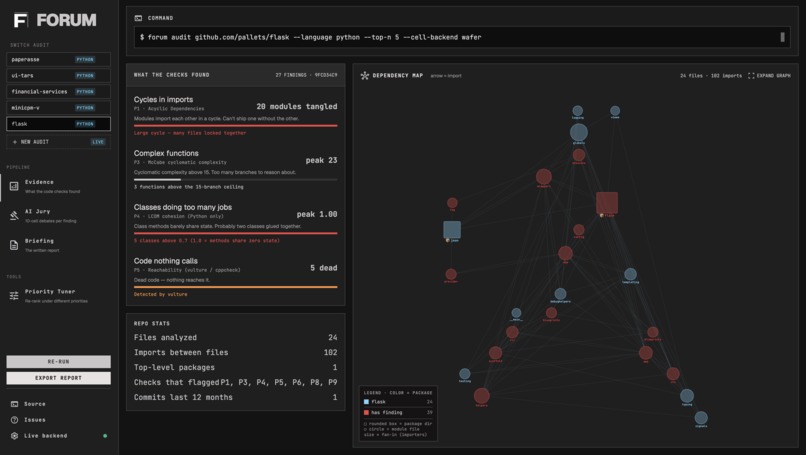This screenshot has height=455, width=806.
Task: Open the Briefing document icon
Action: point(14,245)
